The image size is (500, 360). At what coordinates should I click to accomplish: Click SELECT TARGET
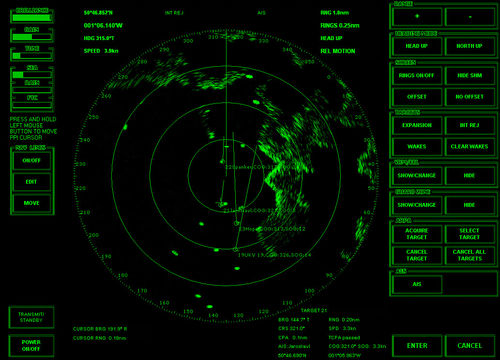[x=470, y=234]
